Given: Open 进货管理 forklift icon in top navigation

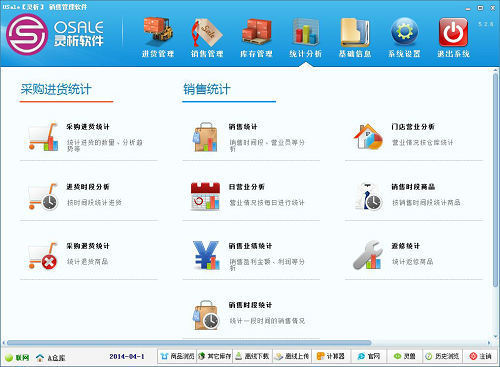Looking at the screenshot, I should pos(158,38).
